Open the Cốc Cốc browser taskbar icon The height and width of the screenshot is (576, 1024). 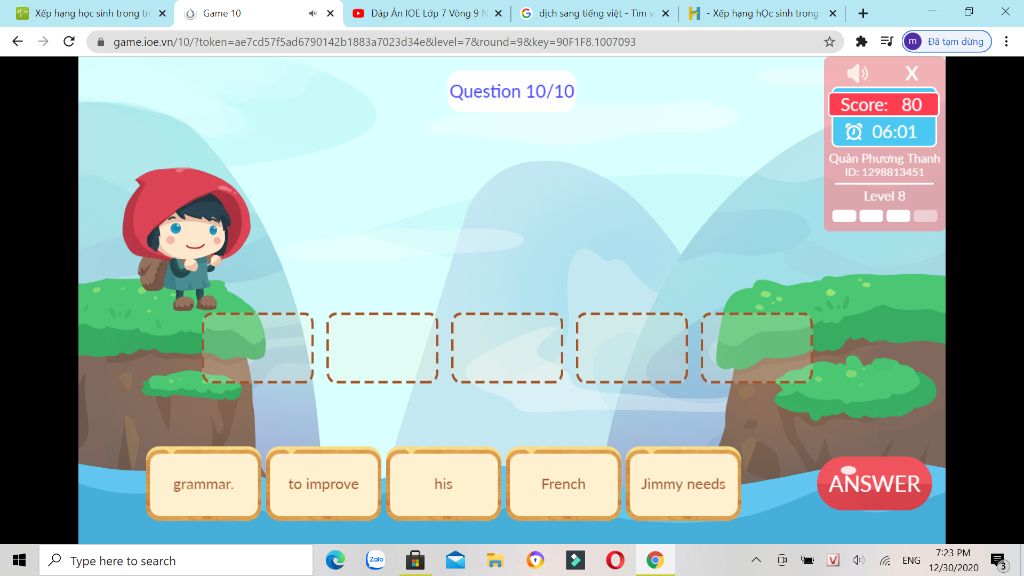click(535, 560)
